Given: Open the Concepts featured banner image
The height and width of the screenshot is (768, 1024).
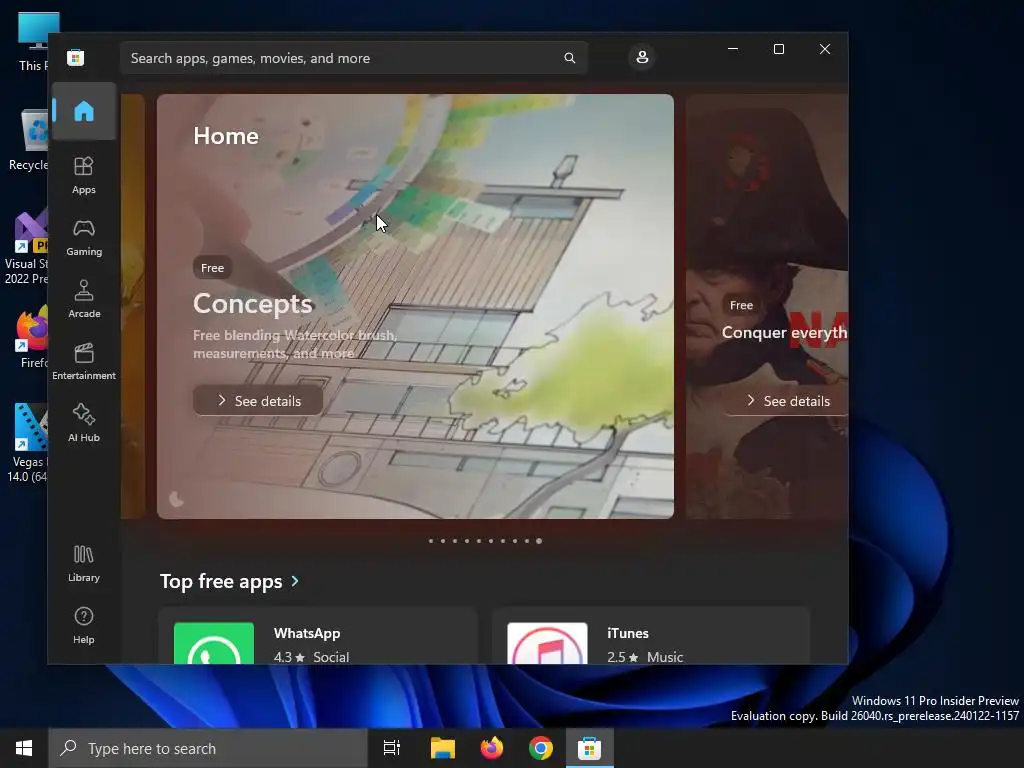Looking at the screenshot, I should 415,306.
